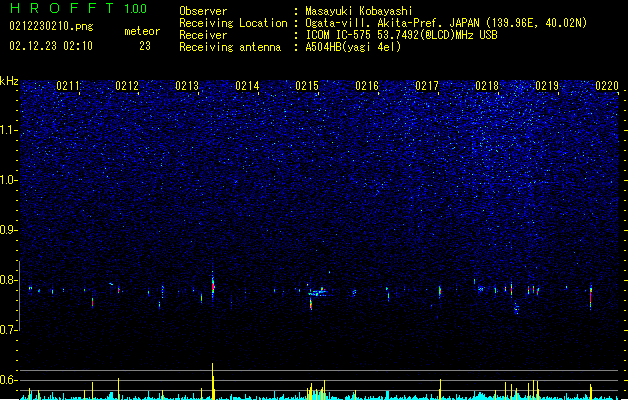This screenshot has width=629, height=400.
Task: Click the 0217 time marker
Action: click(x=427, y=86)
